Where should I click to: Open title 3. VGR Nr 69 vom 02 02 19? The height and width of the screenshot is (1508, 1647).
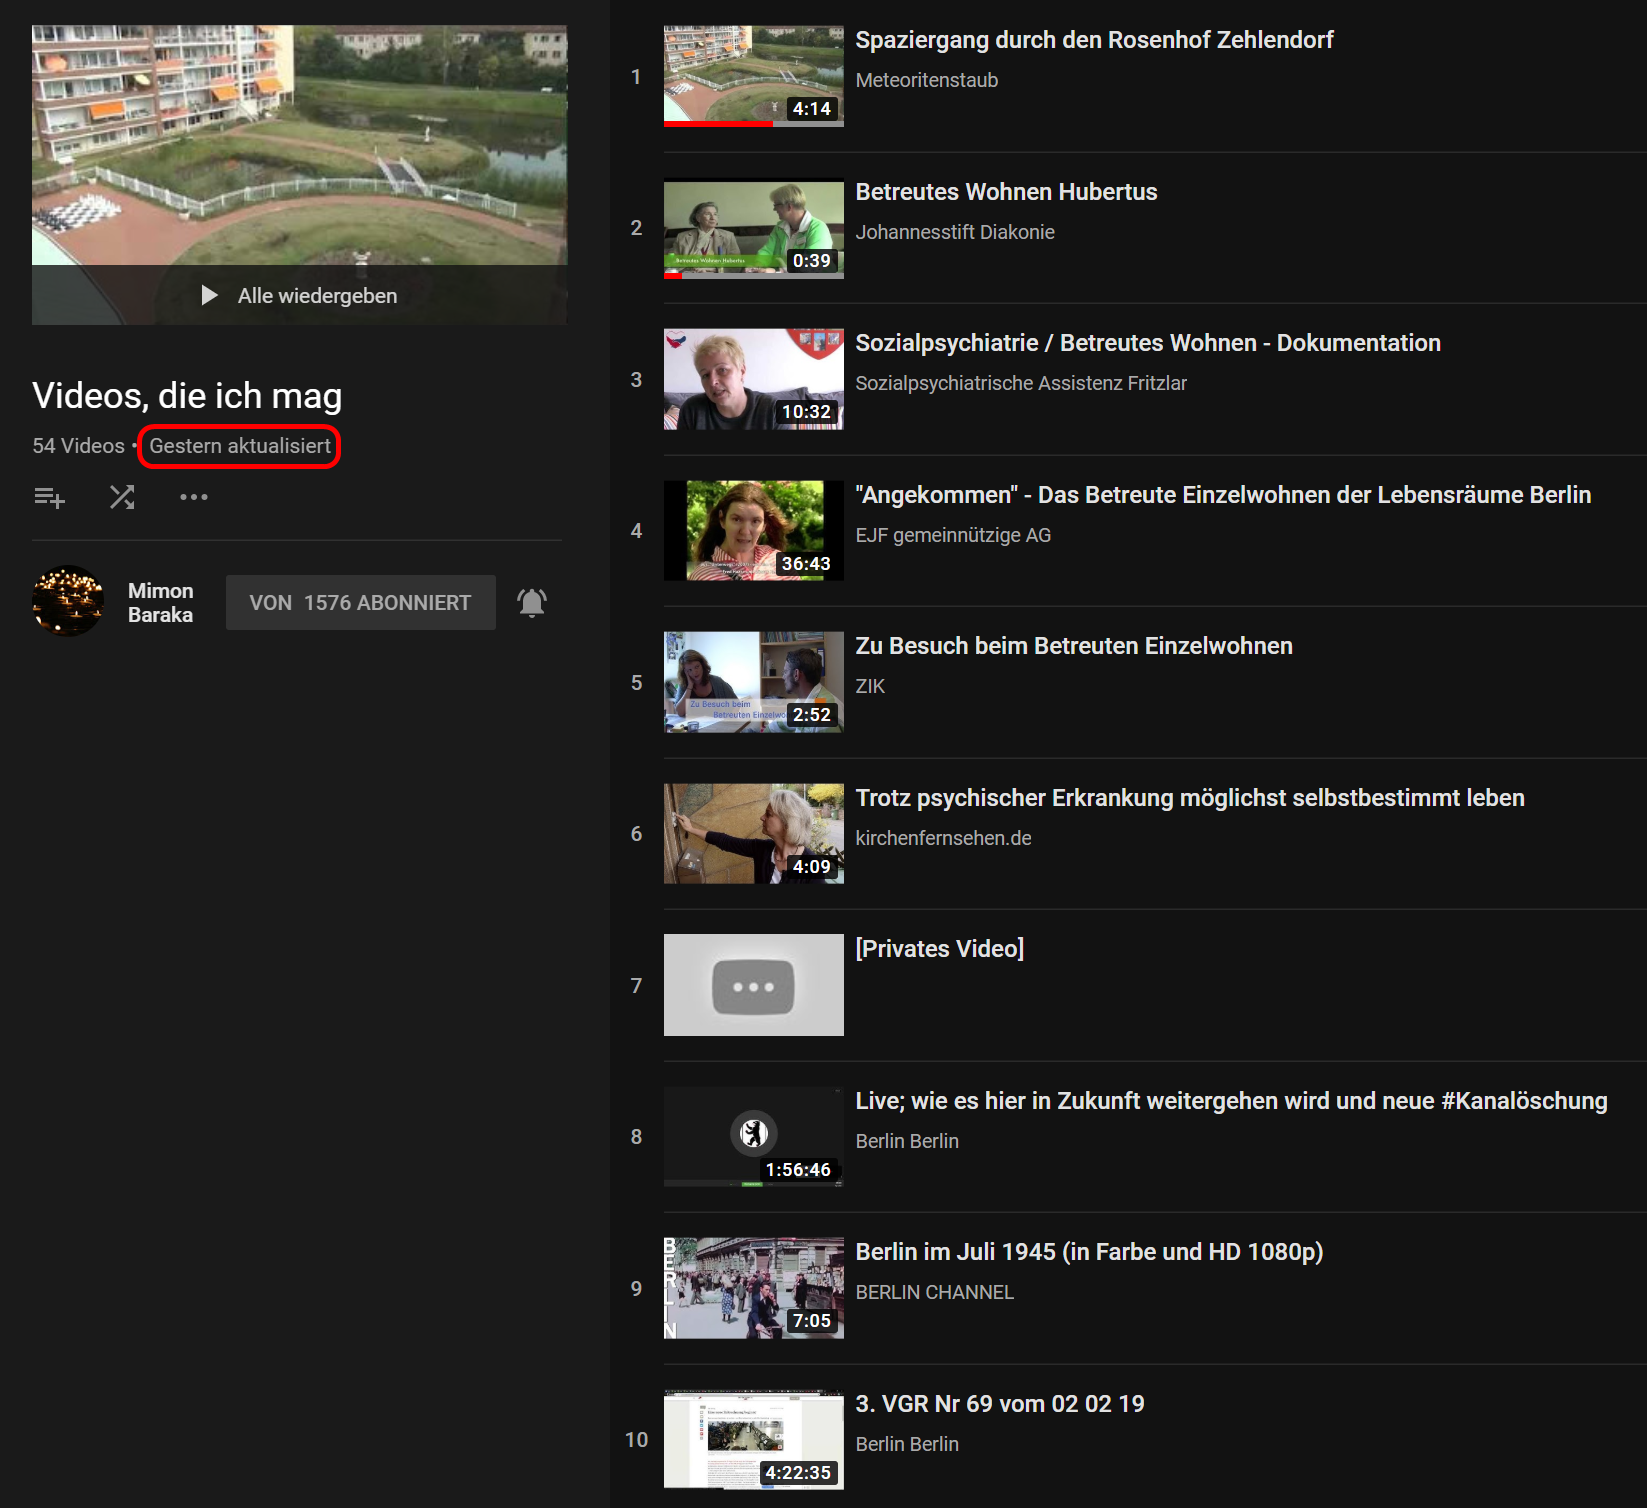[1000, 1404]
